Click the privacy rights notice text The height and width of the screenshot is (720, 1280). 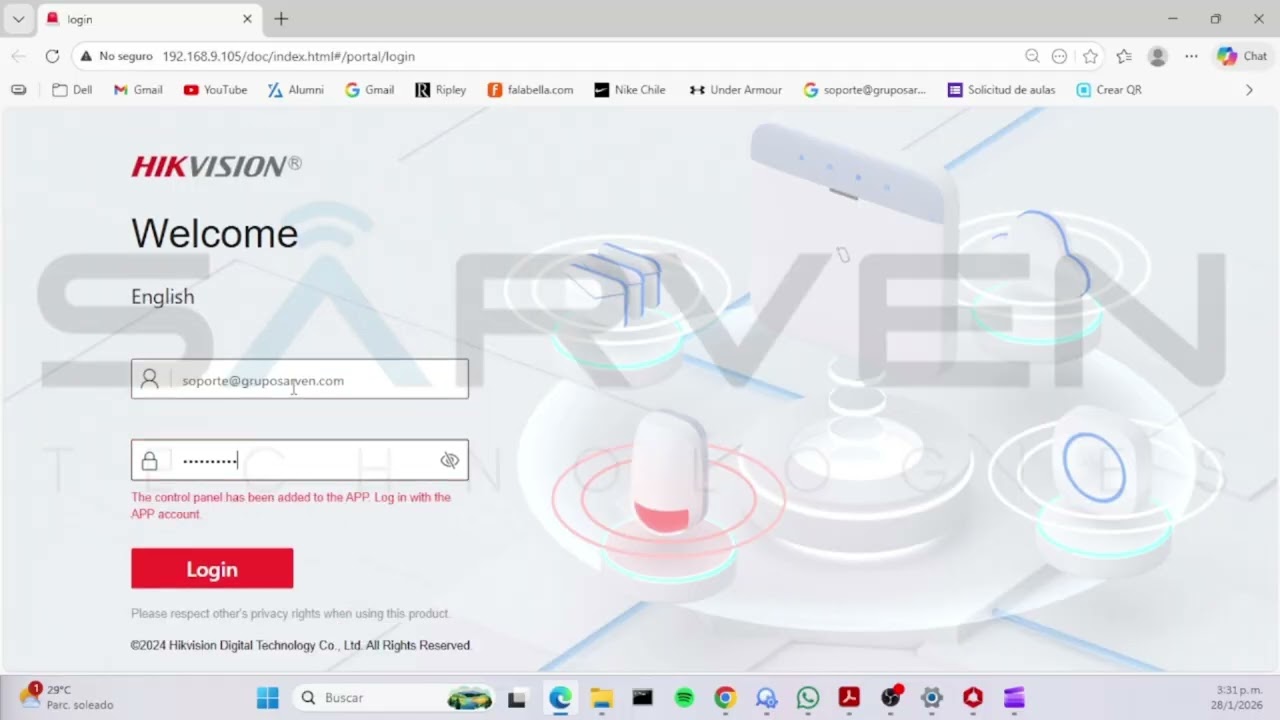(x=290, y=613)
